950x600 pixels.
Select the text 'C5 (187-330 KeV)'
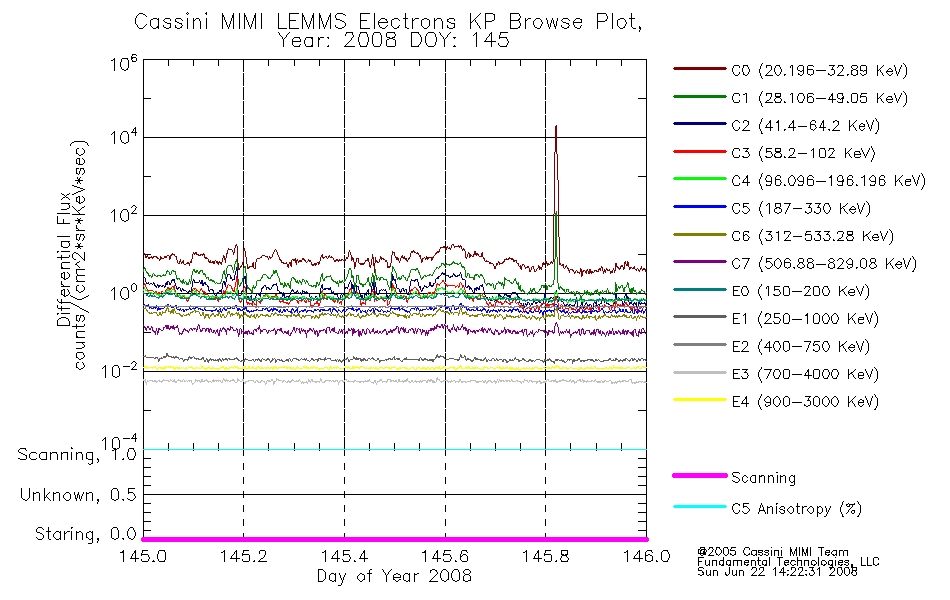[801, 208]
